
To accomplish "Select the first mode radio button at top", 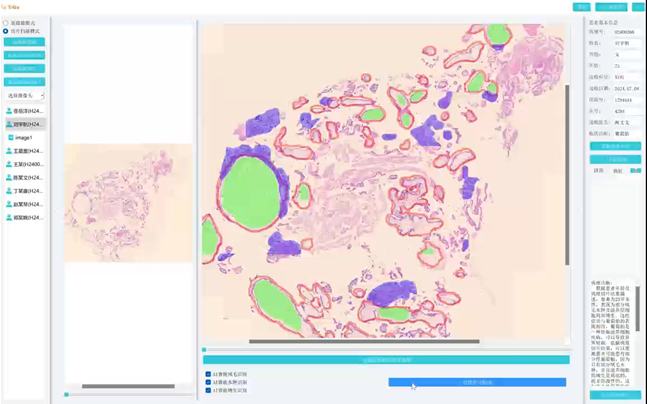I will 6,23.
